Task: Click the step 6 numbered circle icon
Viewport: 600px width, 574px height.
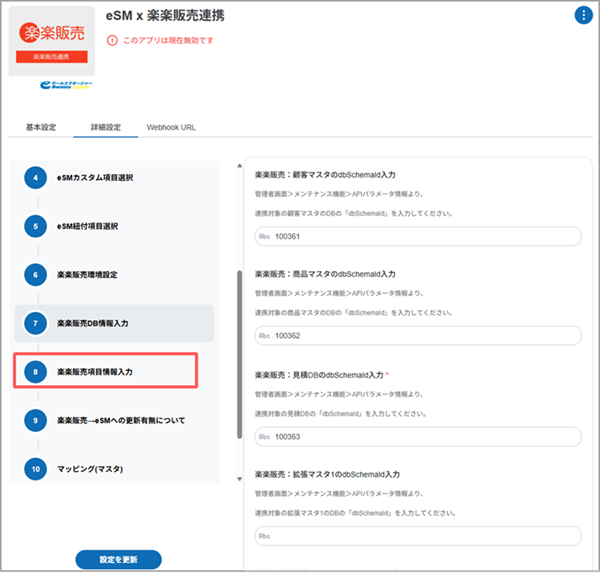Action: (x=35, y=275)
